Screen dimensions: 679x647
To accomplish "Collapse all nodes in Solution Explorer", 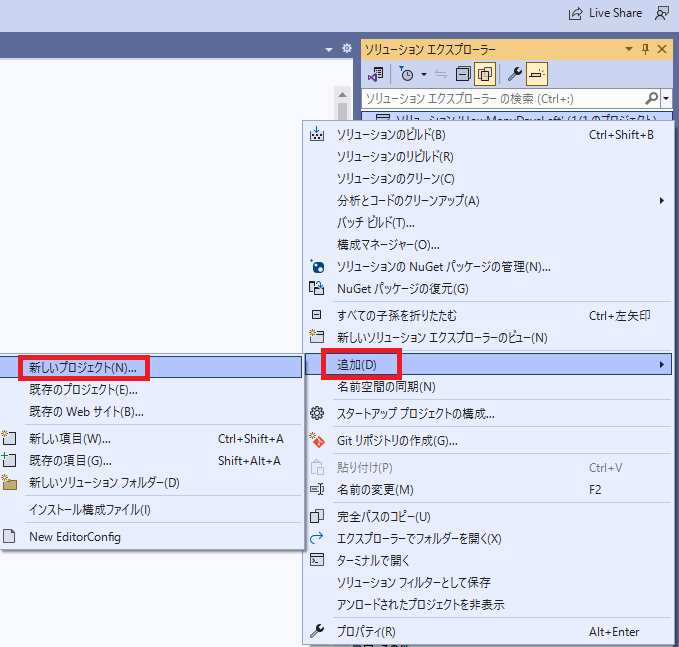I will (x=463, y=74).
